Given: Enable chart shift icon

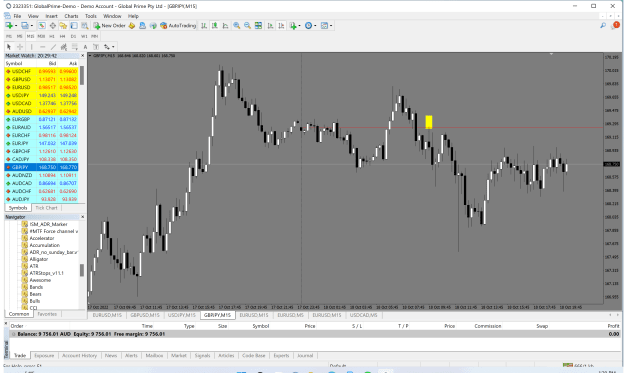Looking at the screenshot, I should (x=281, y=26).
